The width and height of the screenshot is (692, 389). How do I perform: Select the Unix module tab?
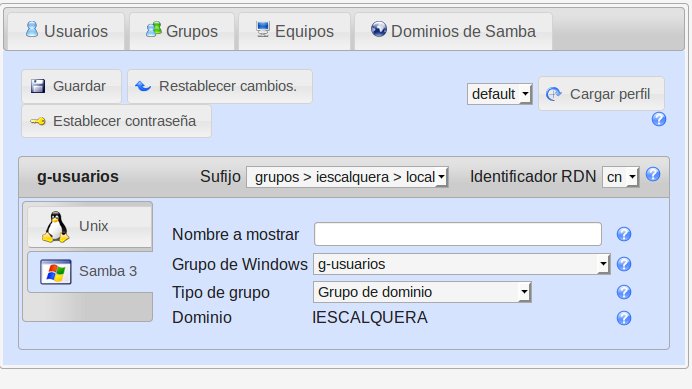[90, 227]
